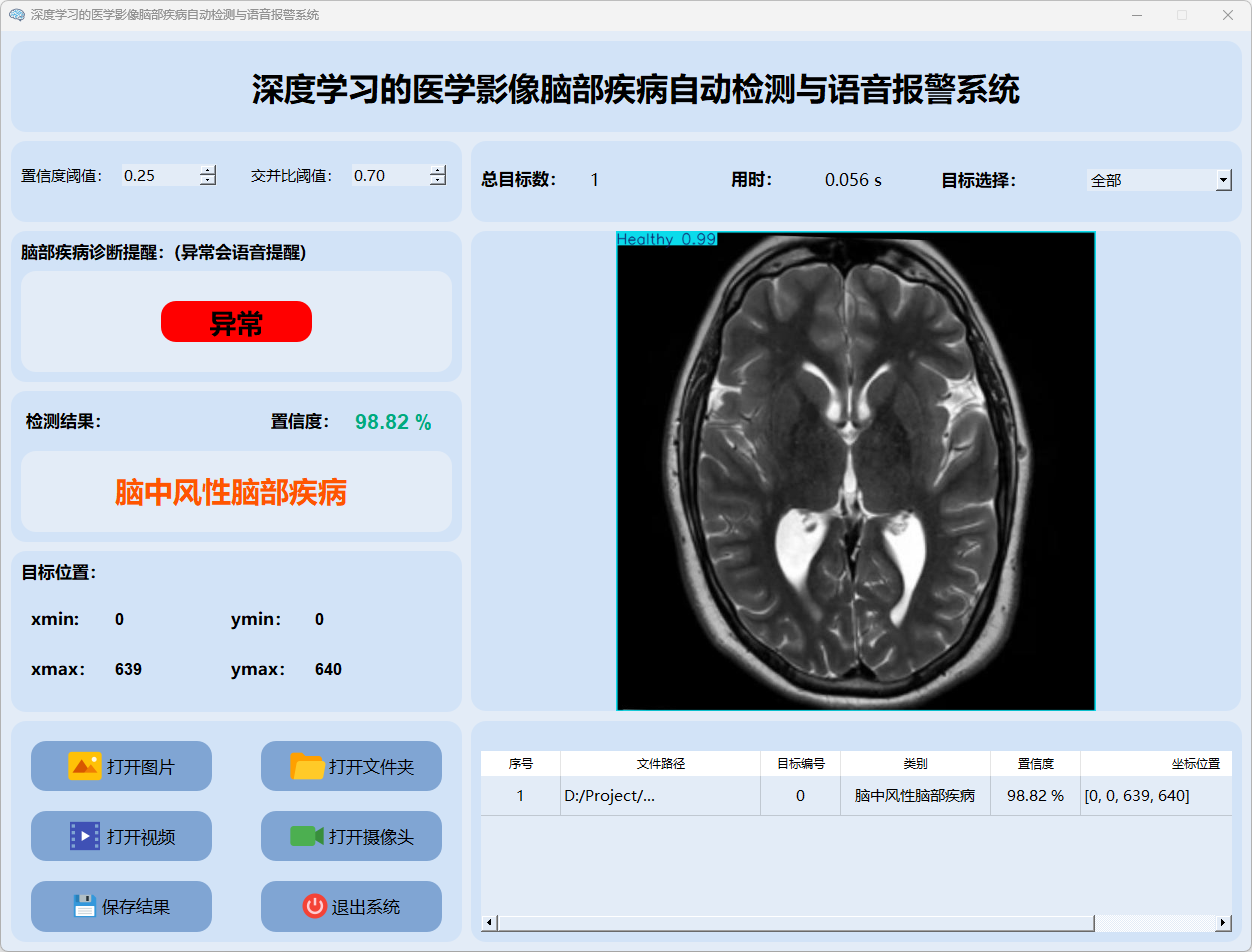Click the scrollbar left arrow under table
The image size is (1252, 952).
click(x=489, y=923)
